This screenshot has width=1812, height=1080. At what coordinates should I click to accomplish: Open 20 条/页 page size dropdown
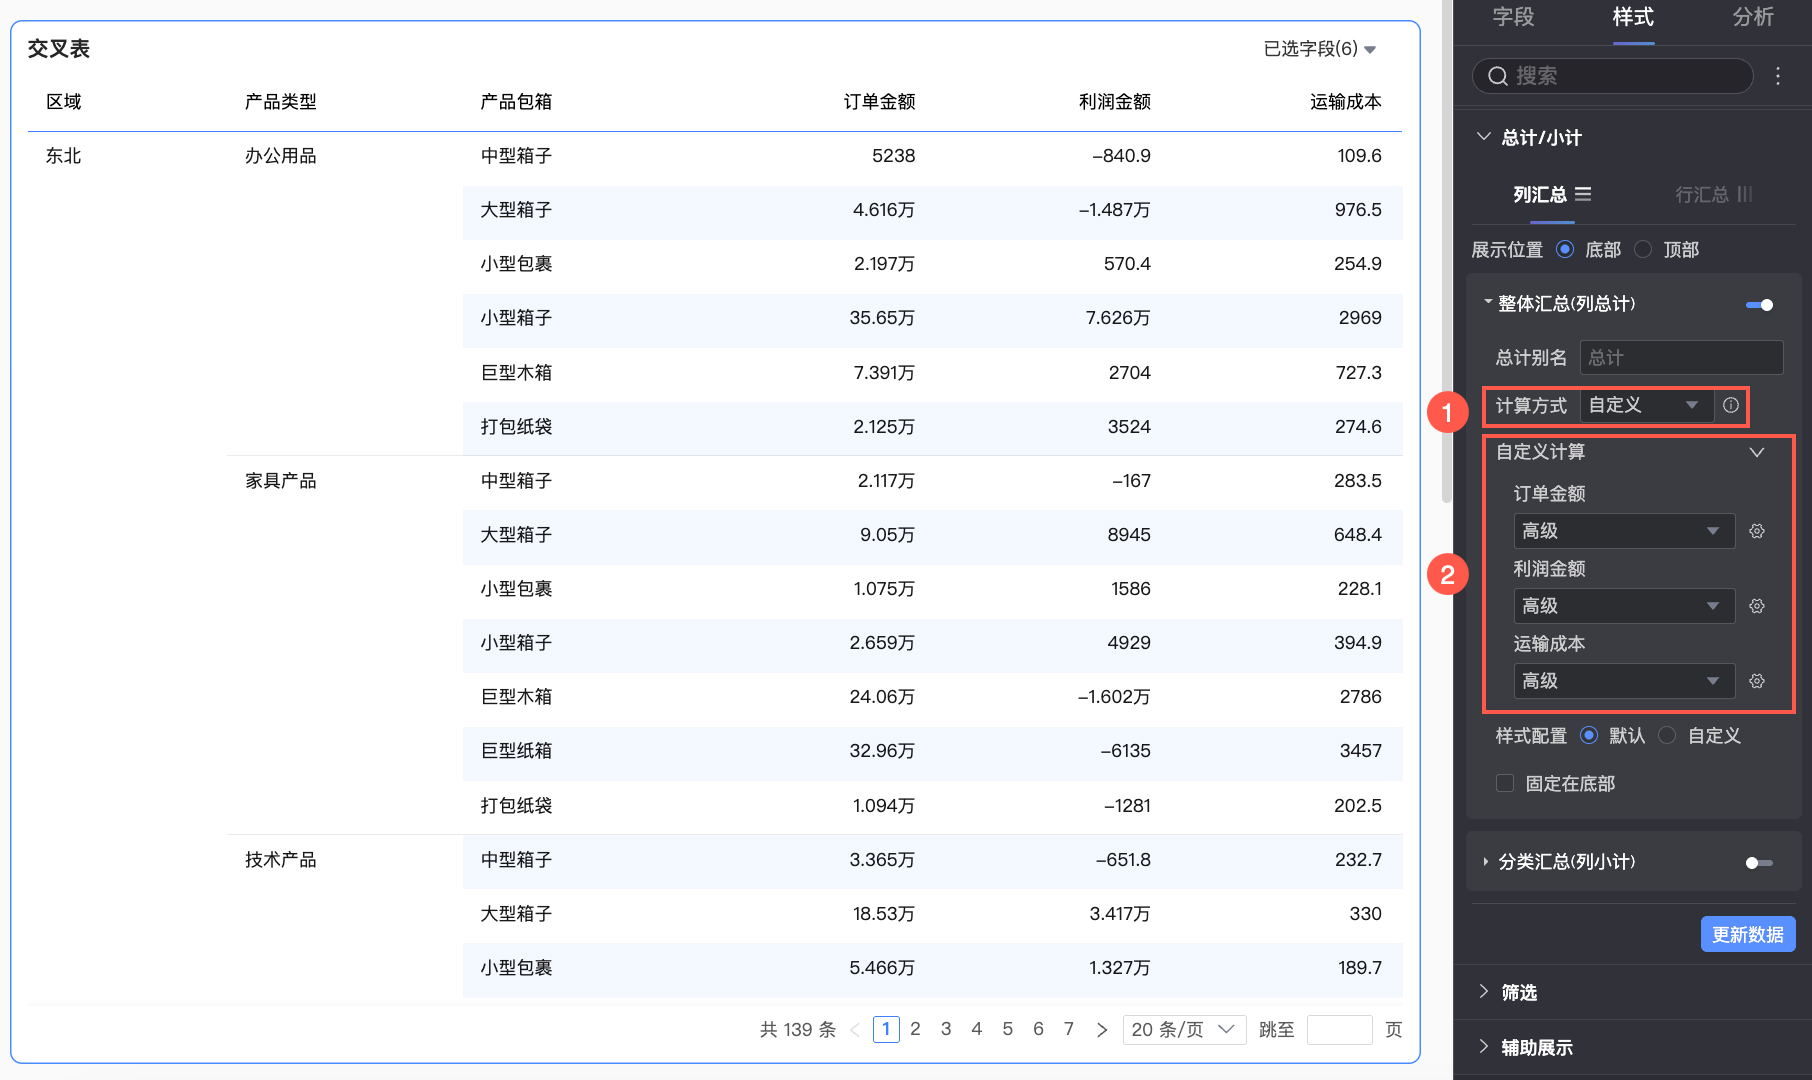point(1184,1029)
